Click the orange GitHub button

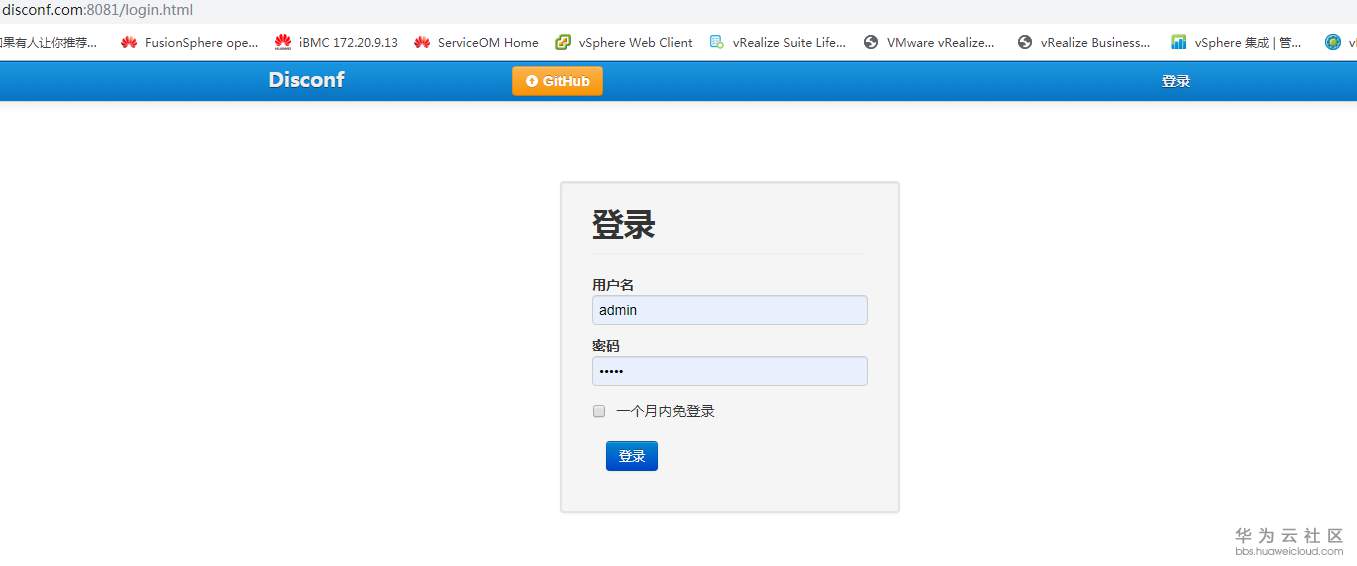557,81
